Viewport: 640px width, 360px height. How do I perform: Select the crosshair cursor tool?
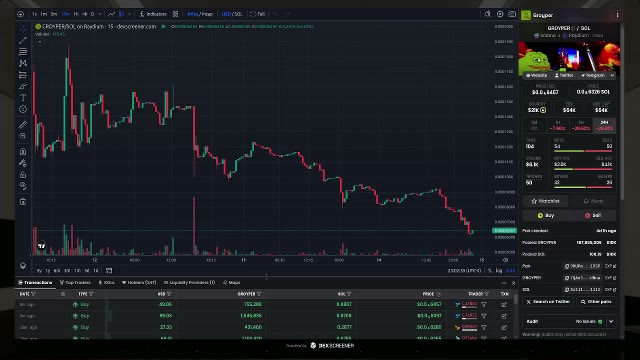tap(23, 29)
